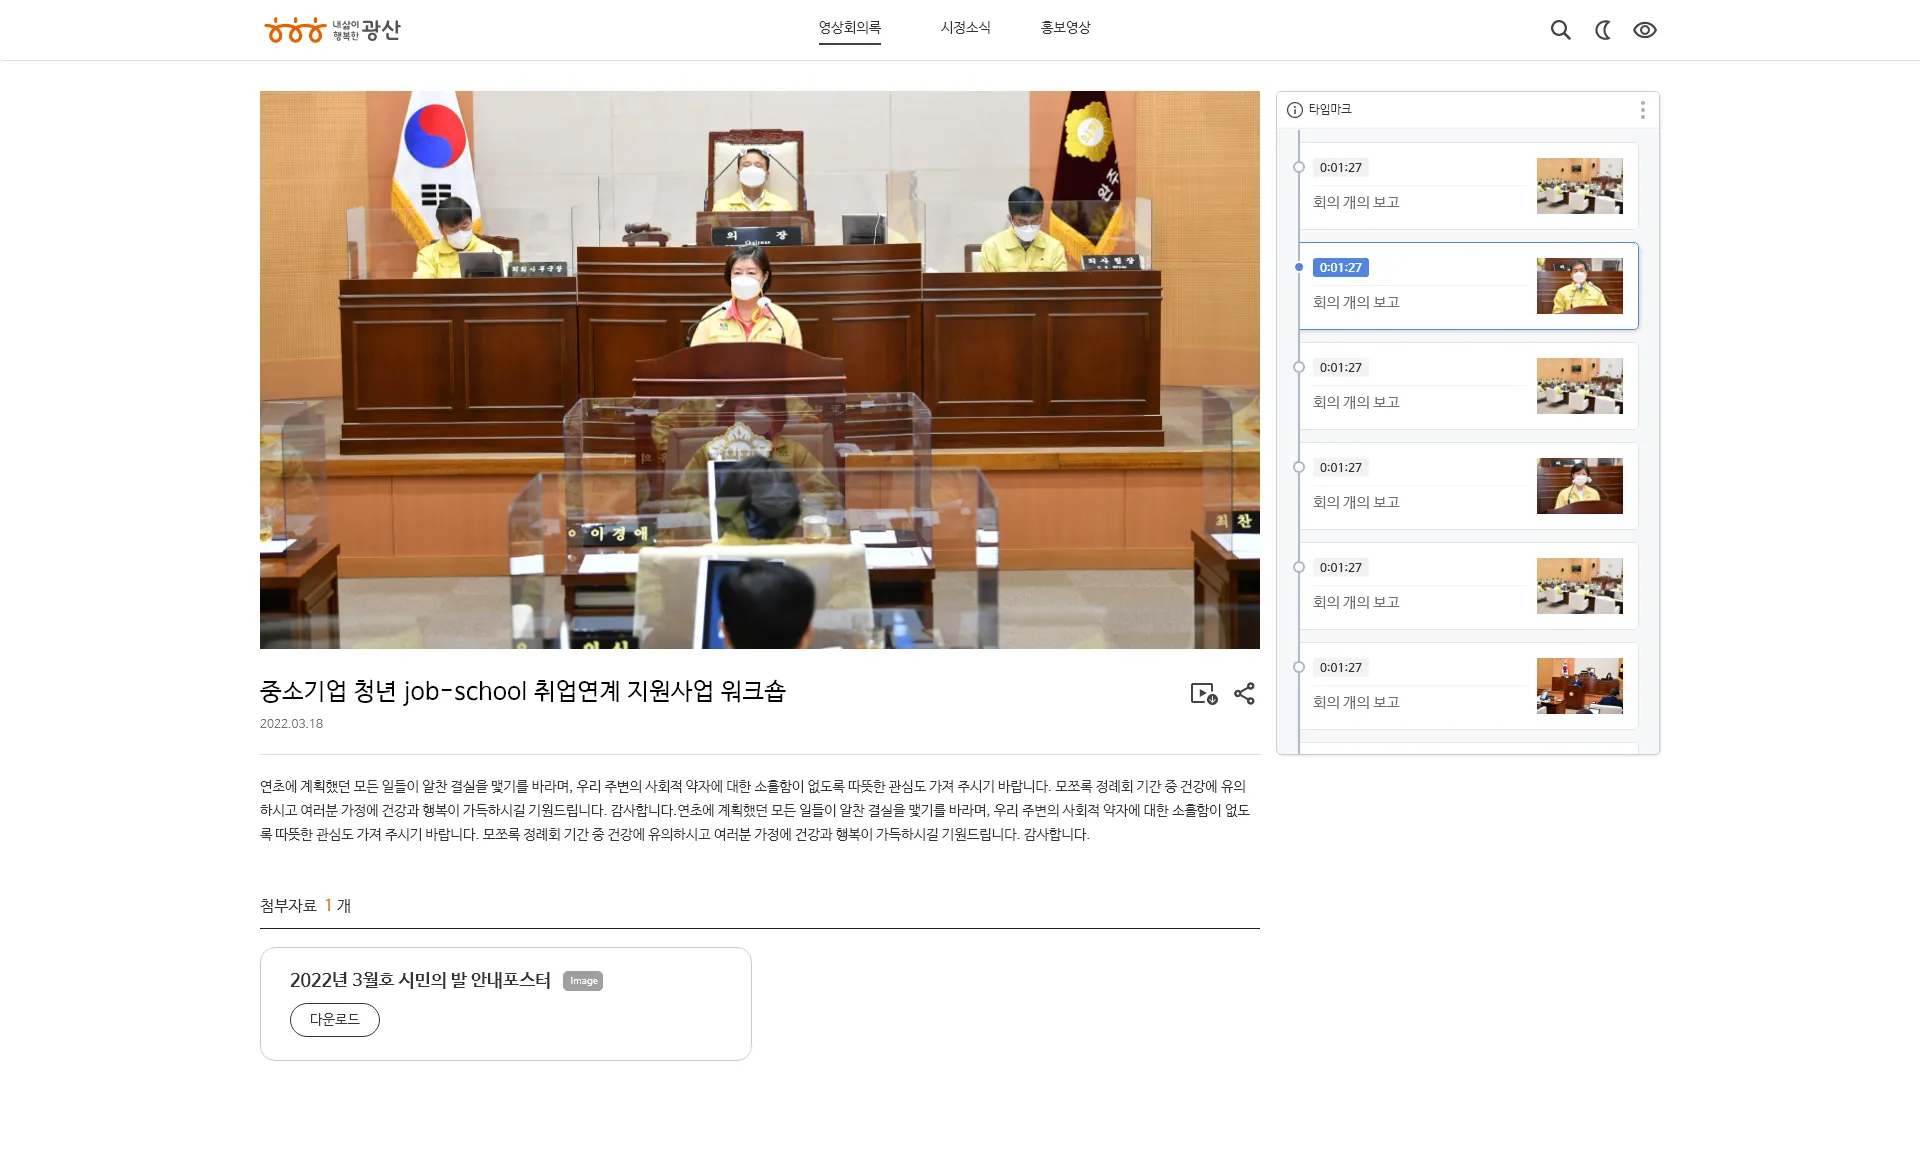Click the 다운로드 button

(335, 1020)
